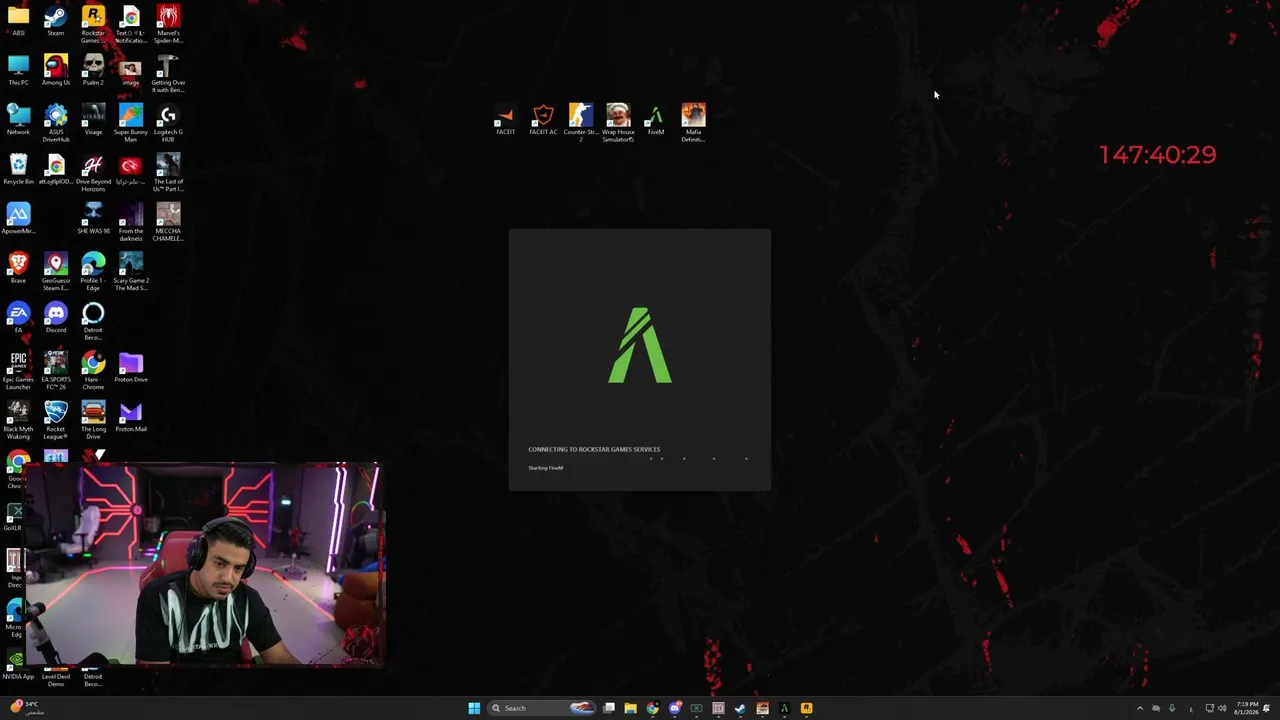
Task: Select Getting Over It desktop shortcut
Action: tap(168, 74)
